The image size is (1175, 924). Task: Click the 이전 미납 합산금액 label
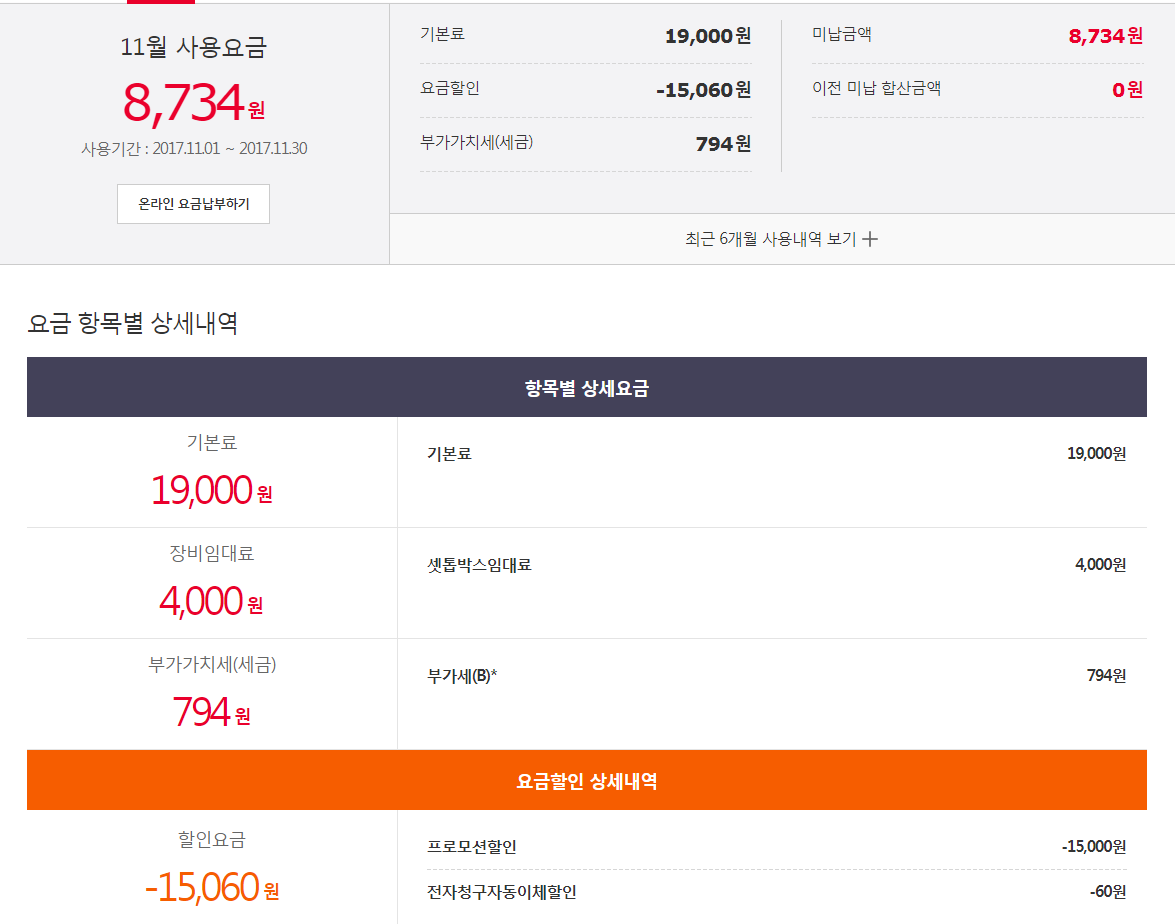tap(876, 88)
